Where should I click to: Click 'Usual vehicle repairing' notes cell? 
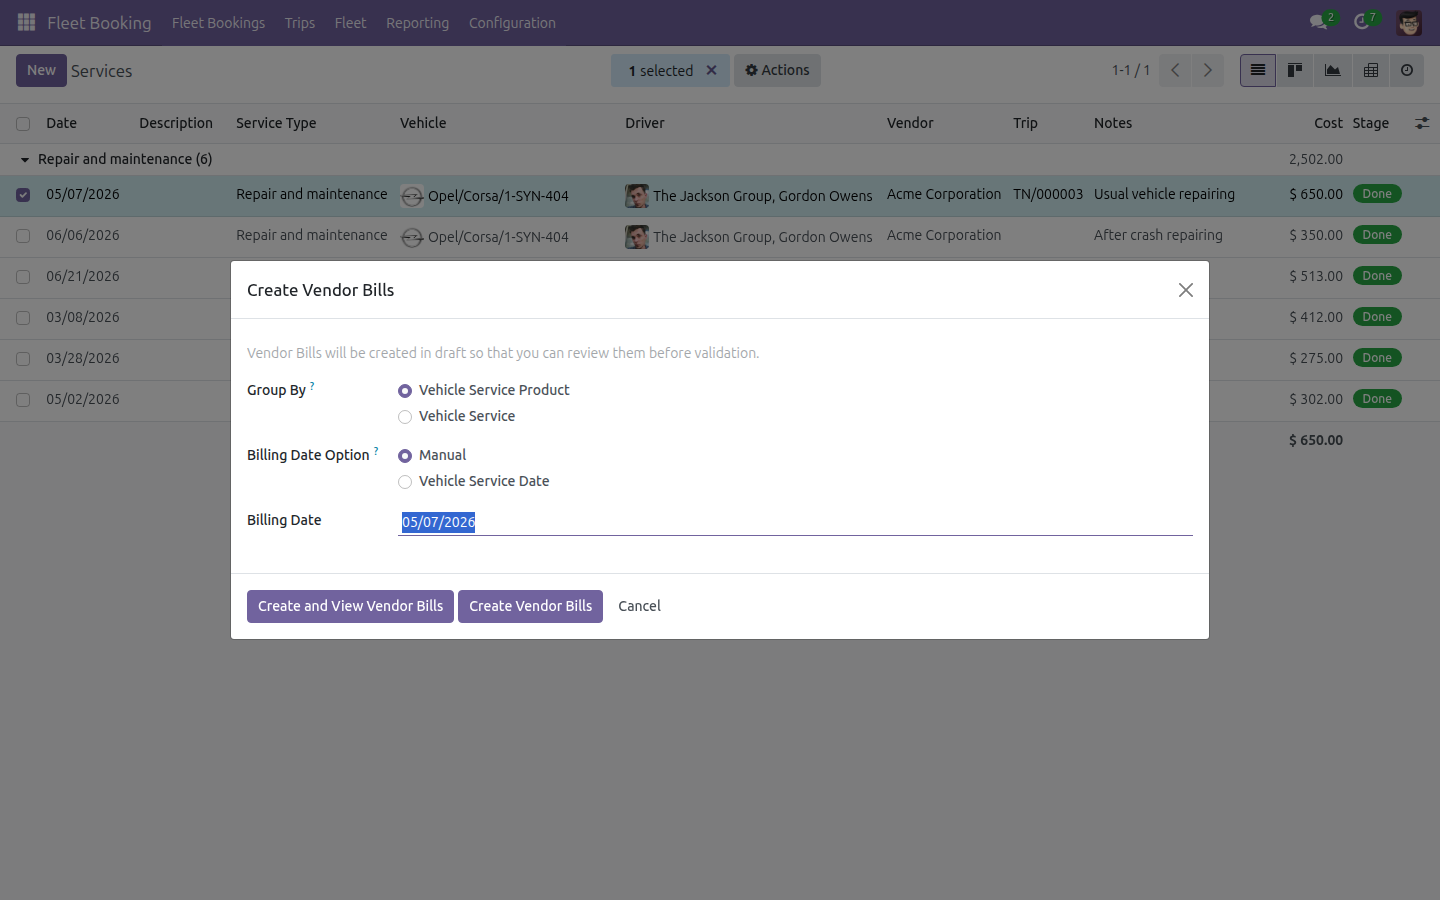click(1164, 194)
